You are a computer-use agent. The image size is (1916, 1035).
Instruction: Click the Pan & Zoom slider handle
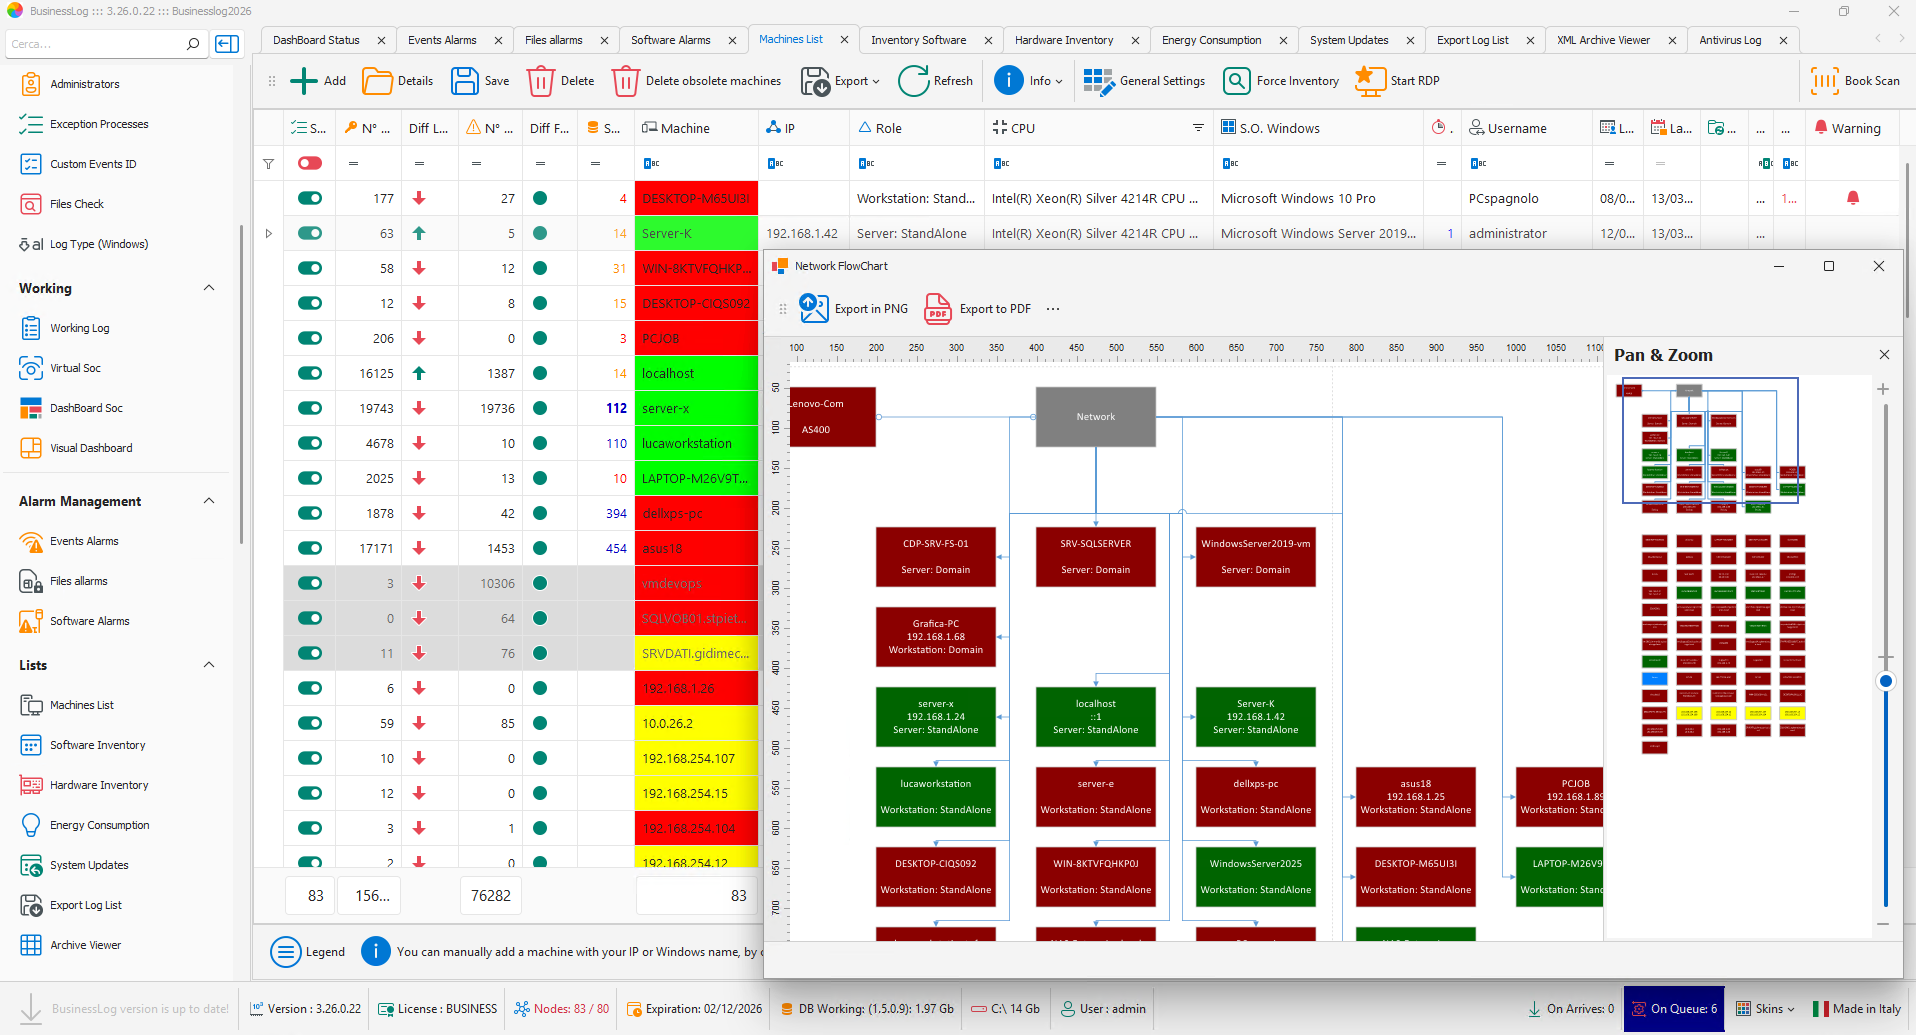pyautogui.click(x=1885, y=681)
